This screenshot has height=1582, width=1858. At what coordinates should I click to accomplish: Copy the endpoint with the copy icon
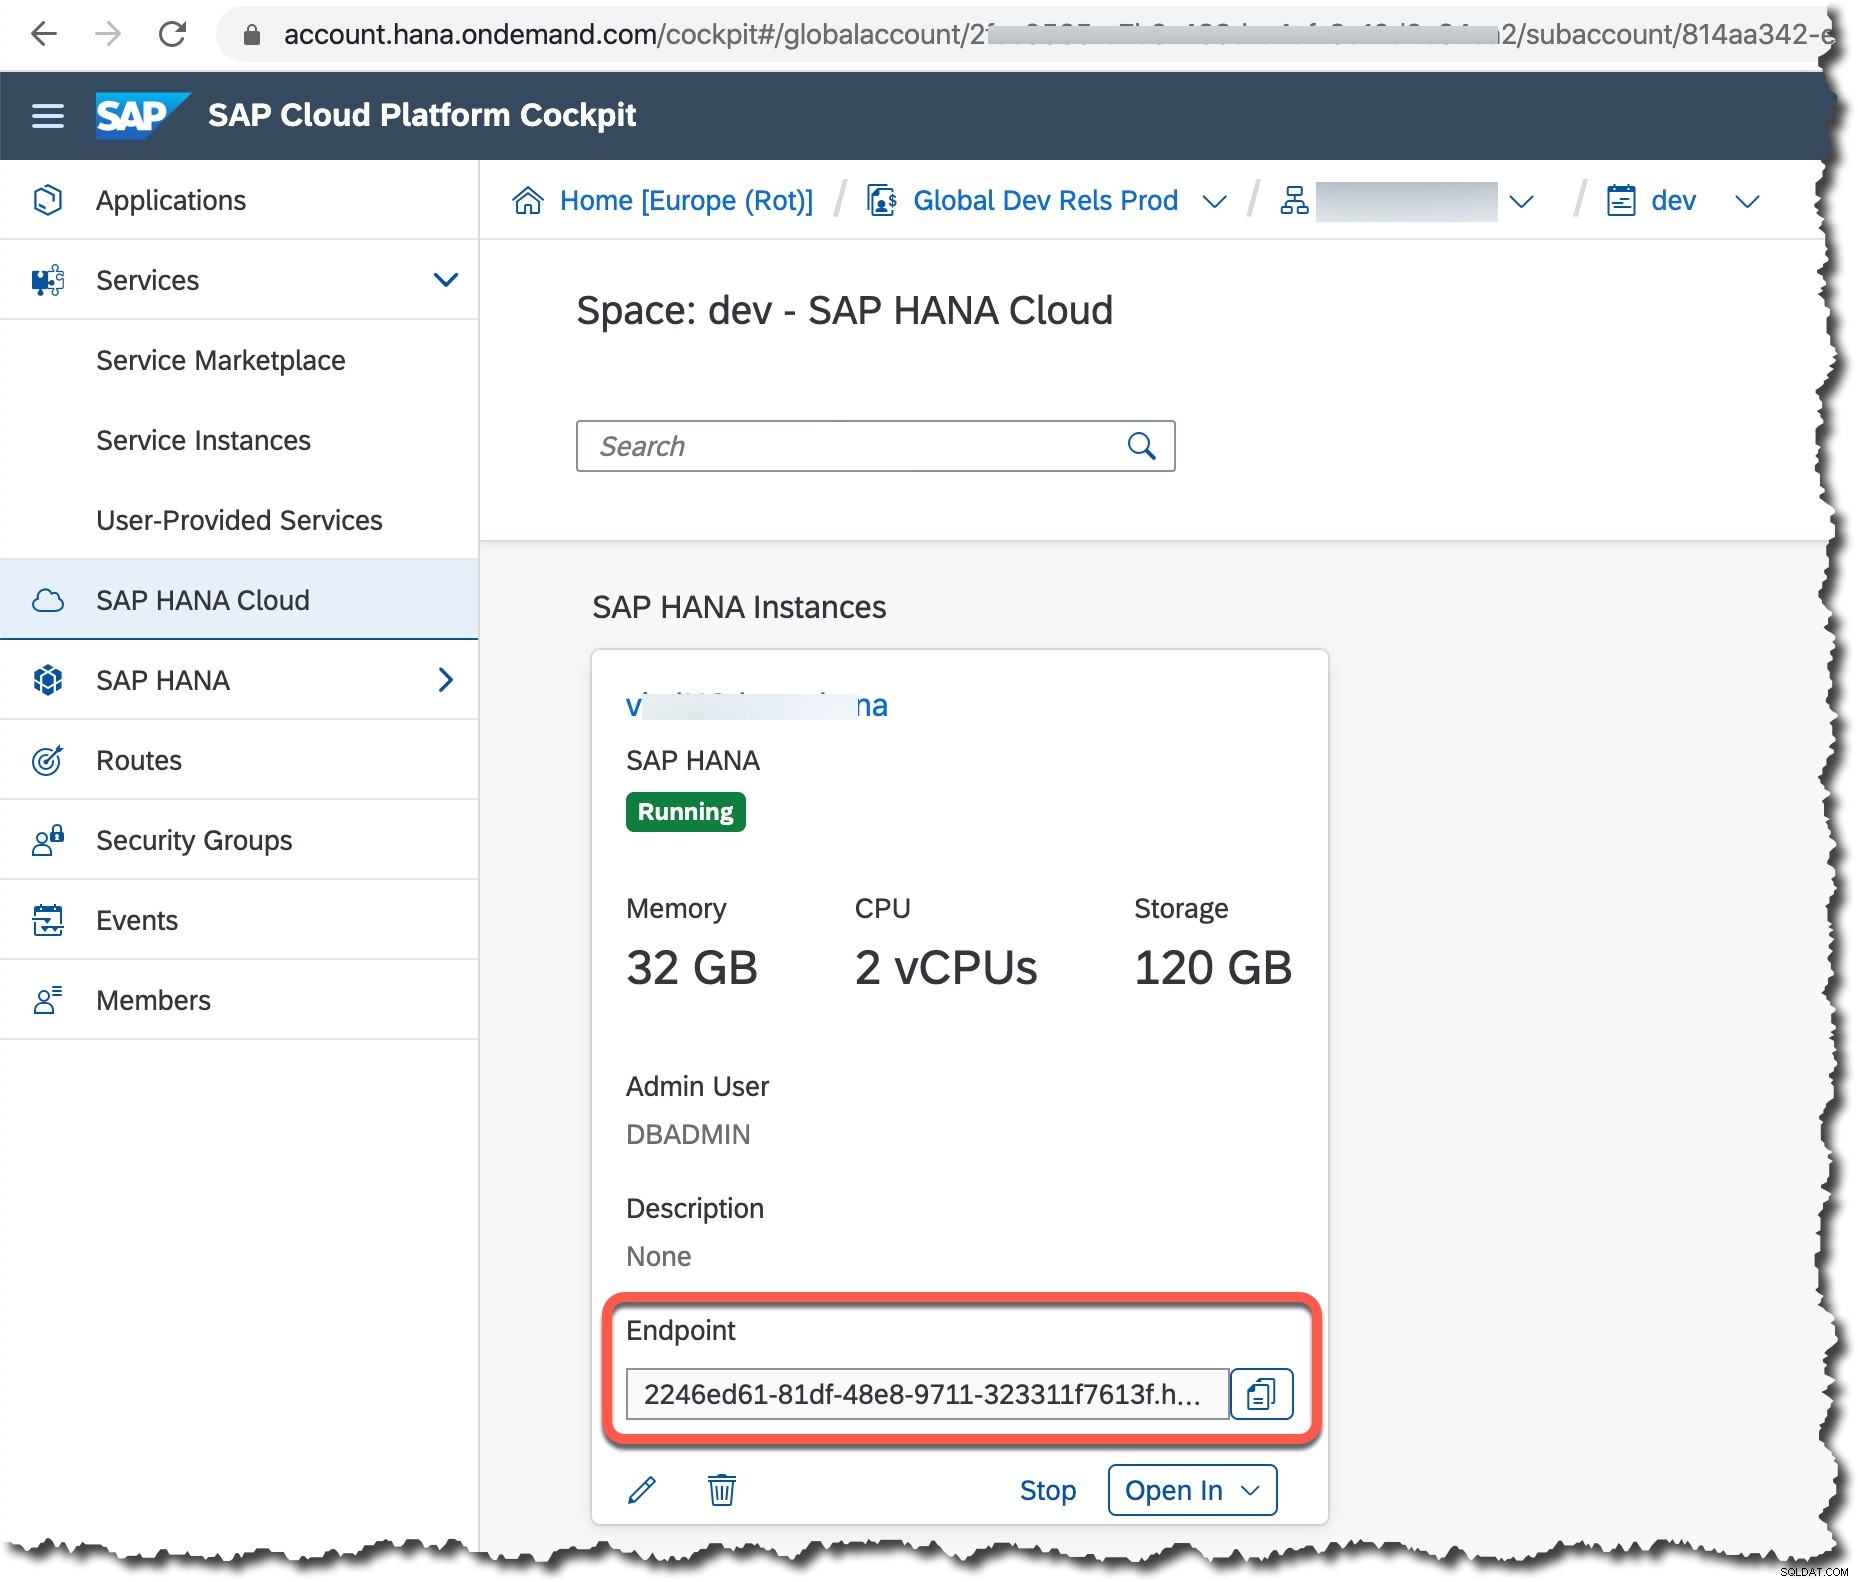coord(1261,1394)
